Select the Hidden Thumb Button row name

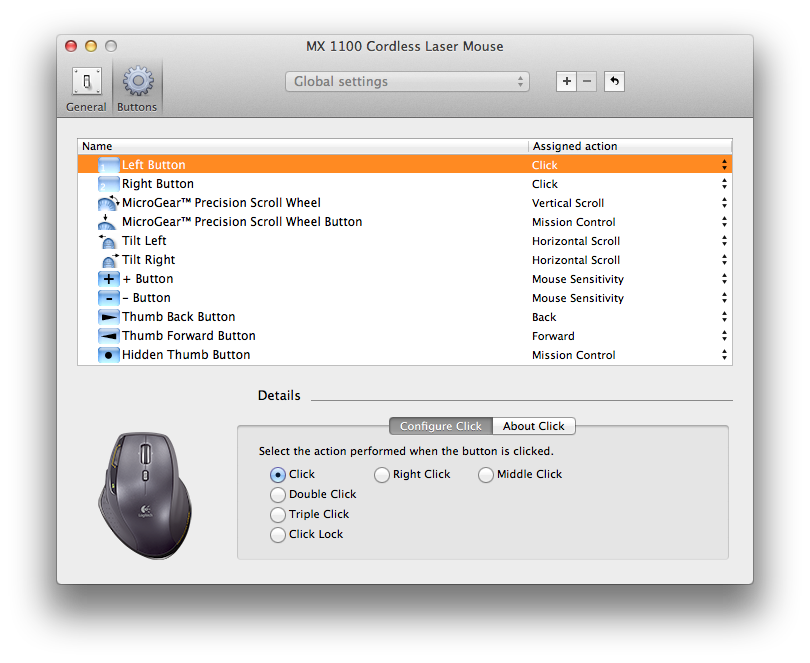[186, 355]
